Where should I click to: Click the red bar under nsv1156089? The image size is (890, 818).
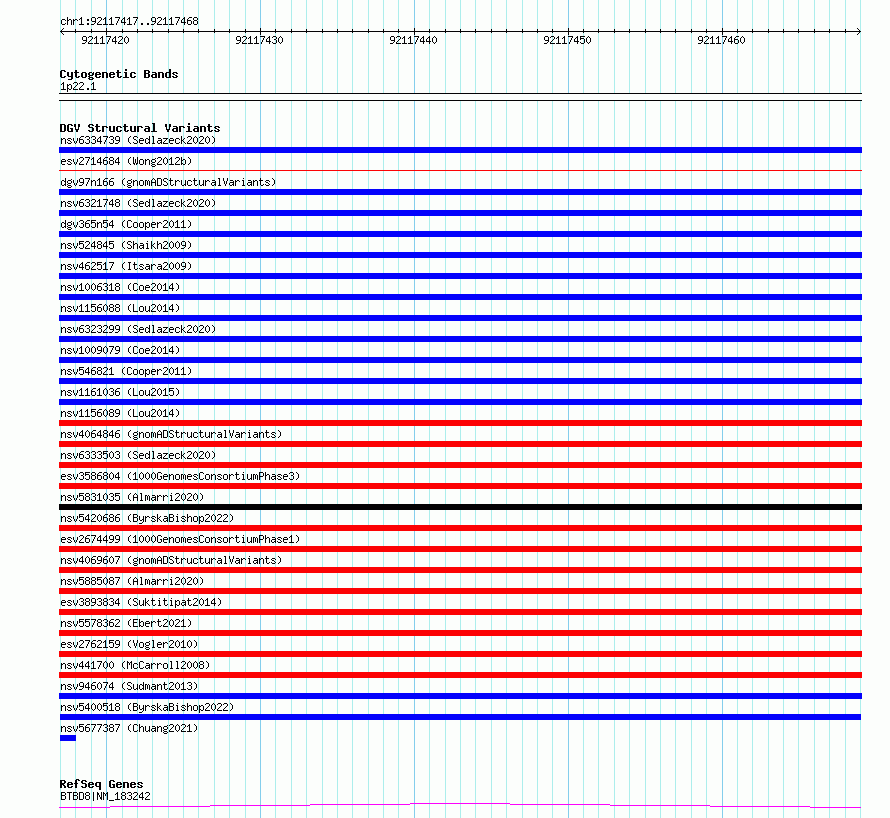[460, 423]
